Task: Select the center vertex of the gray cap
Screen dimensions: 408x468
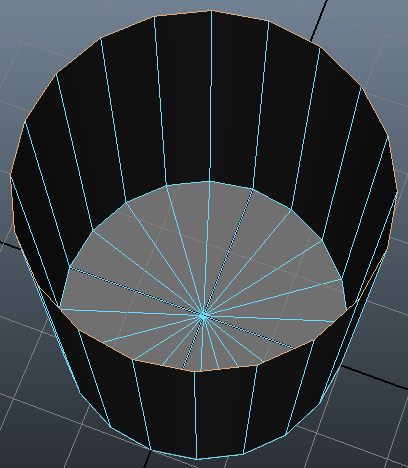Action: click(x=204, y=315)
